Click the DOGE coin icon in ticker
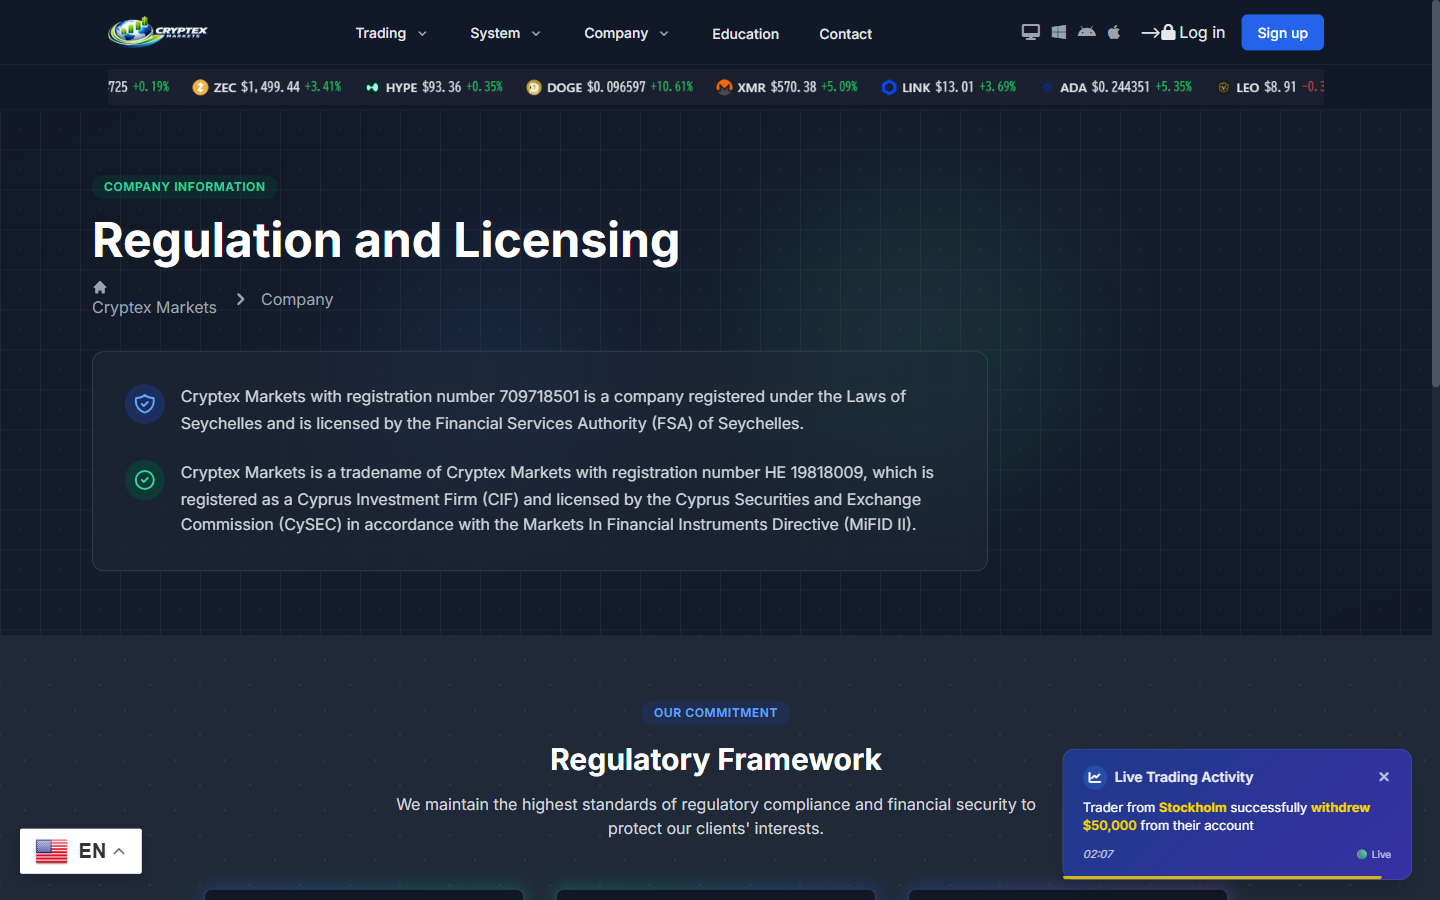 coord(534,87)
